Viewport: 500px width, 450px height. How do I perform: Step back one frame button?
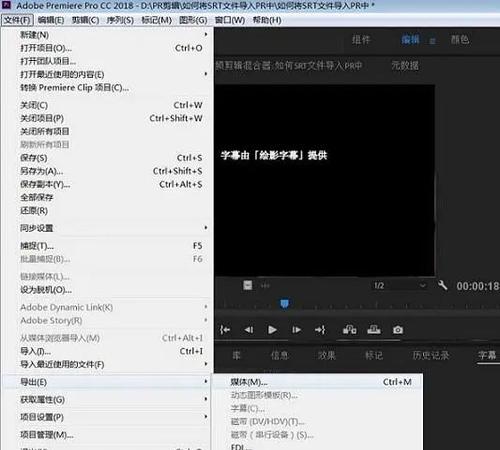249,330
